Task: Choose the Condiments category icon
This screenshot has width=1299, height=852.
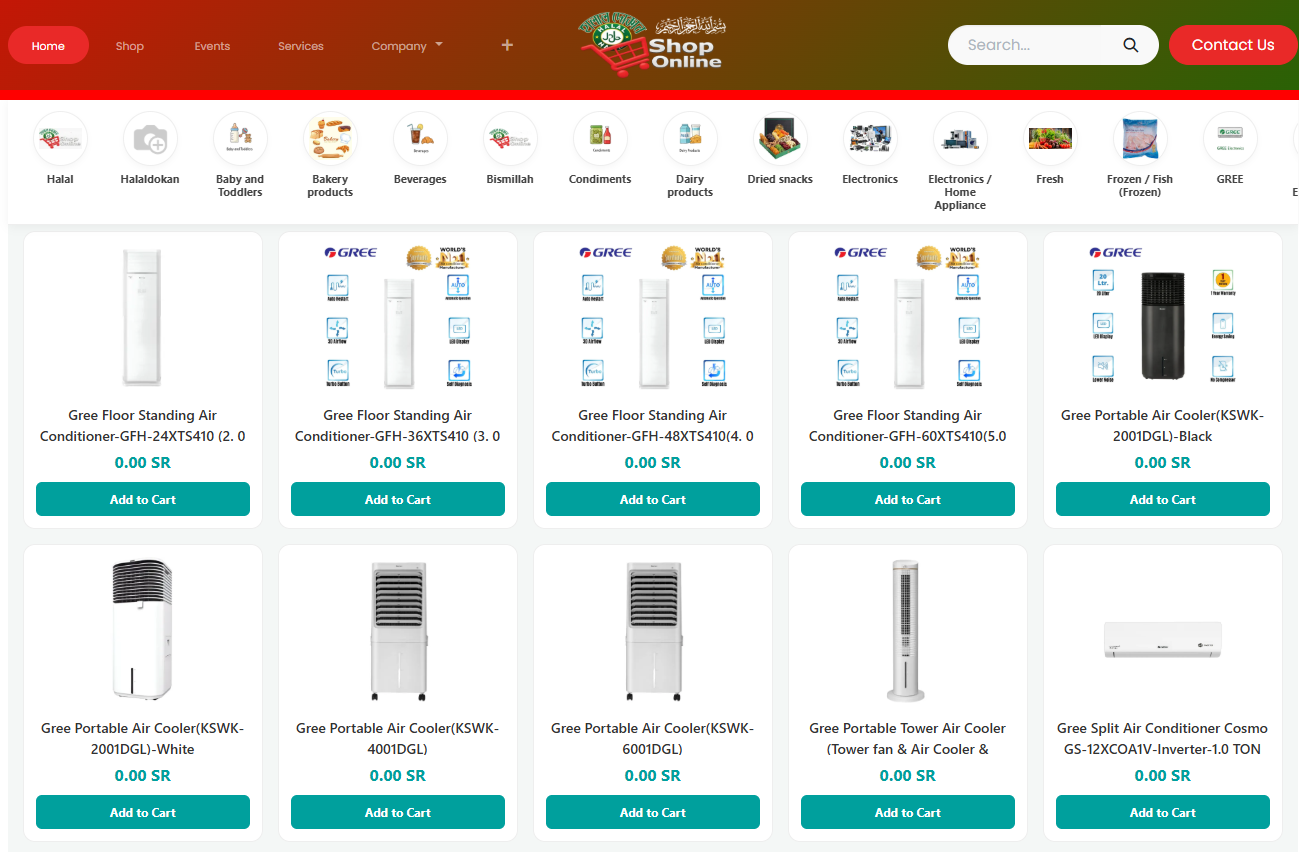Action: (600, 139)
